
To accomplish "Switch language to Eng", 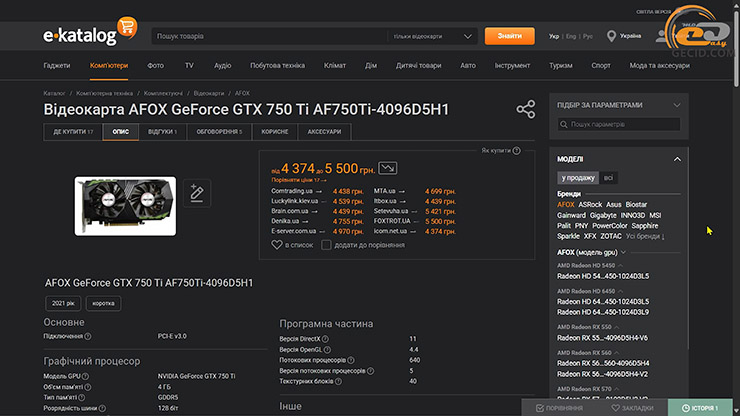I will (x=571, y=36).
